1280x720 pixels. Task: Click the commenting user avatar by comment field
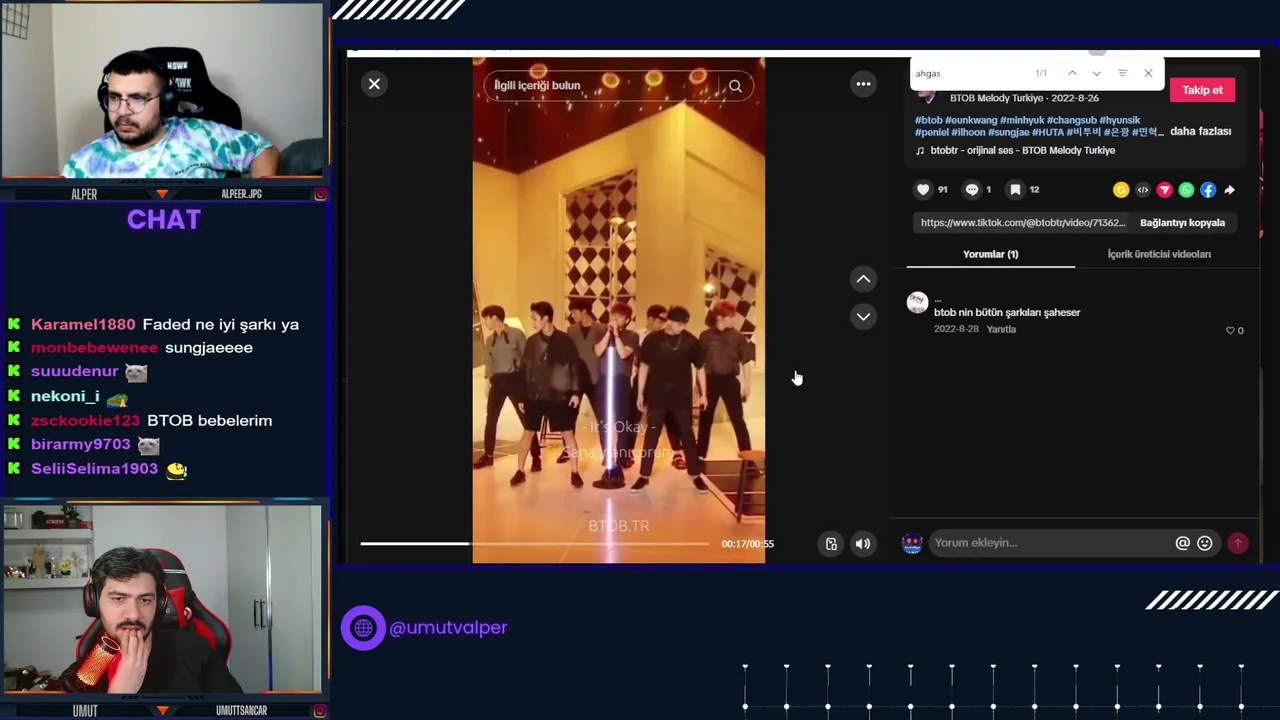click(911, 543)
